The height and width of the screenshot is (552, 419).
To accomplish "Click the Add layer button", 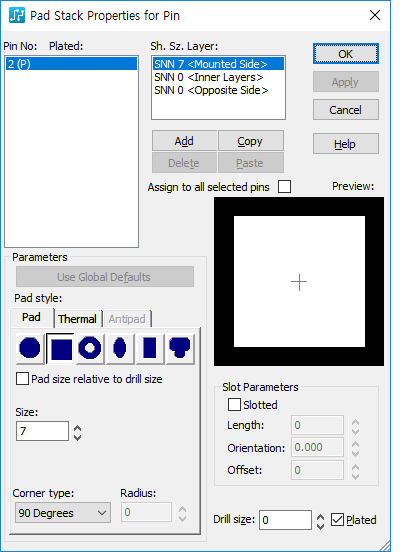I will point(184,141).
